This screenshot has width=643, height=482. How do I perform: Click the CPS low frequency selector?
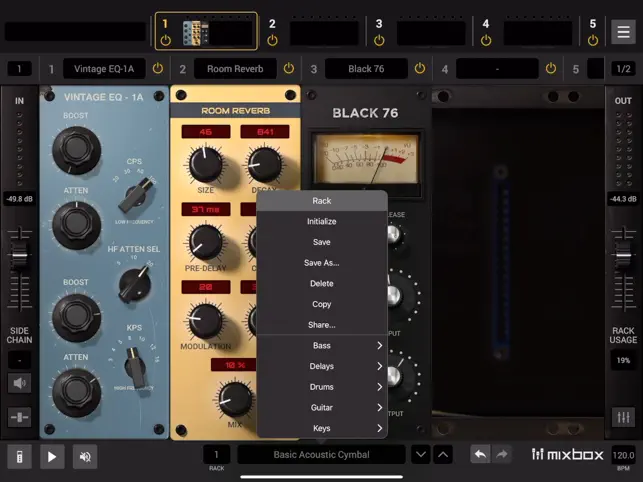pos(137,194)
